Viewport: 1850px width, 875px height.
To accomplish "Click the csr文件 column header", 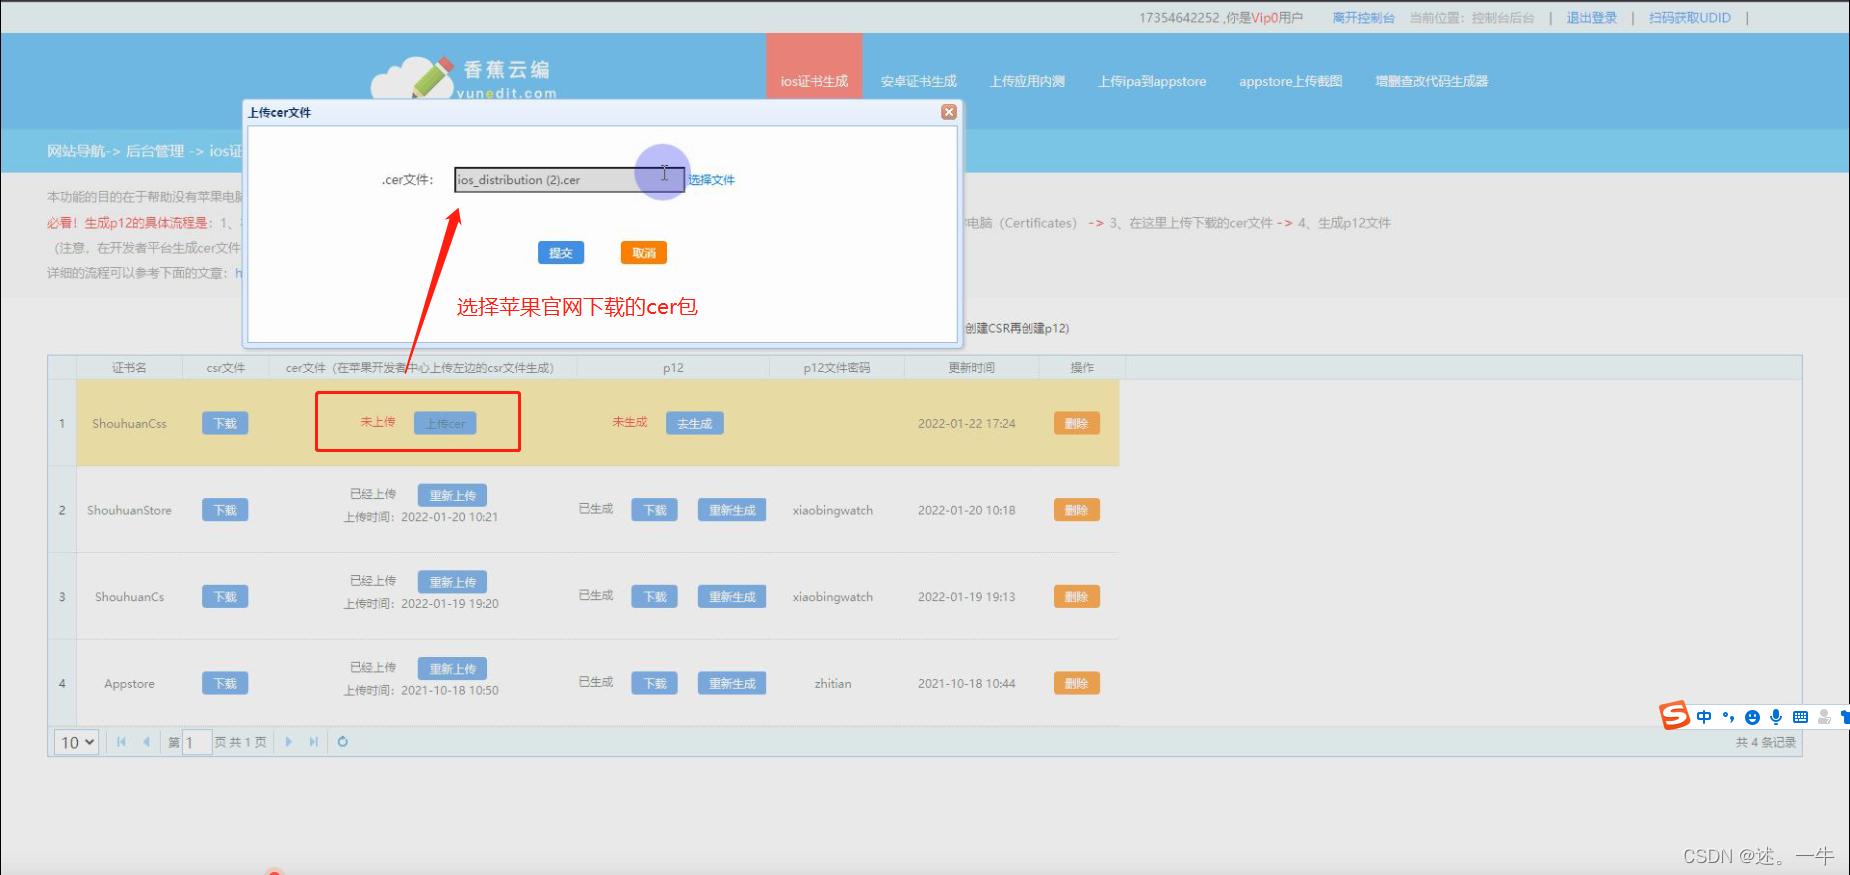I will coord(225,368).
